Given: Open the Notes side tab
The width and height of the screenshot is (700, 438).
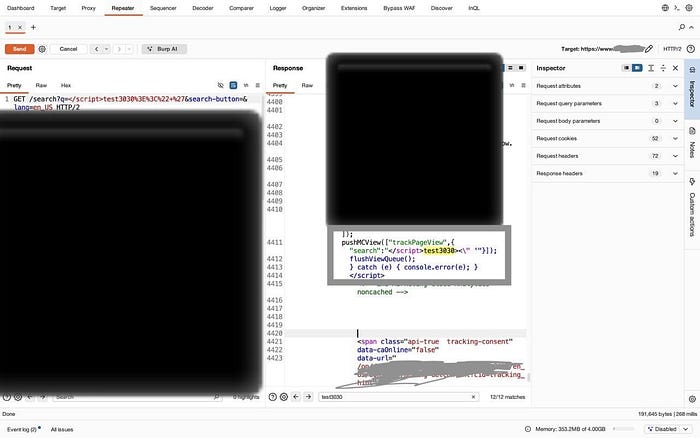Looking at the screenshot, I should (x=692, y=143).
